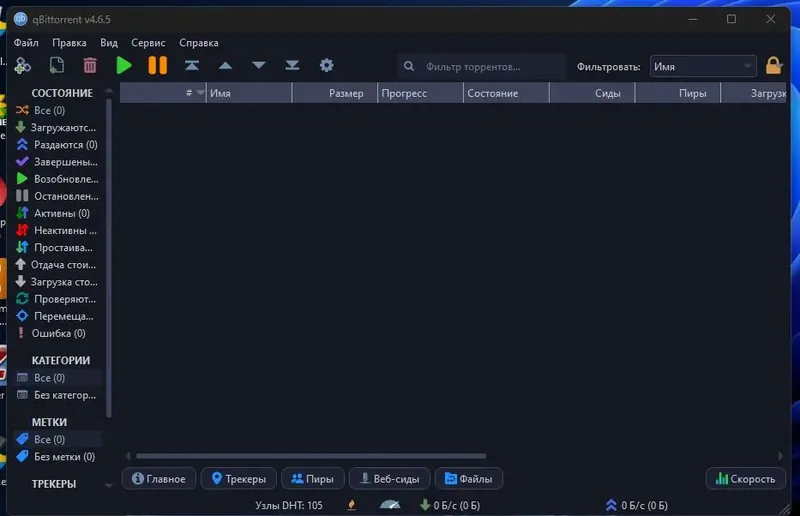This screenshot has width=800, height=516.
Task: Click the orange pause button
Action: tap(158, 65)
